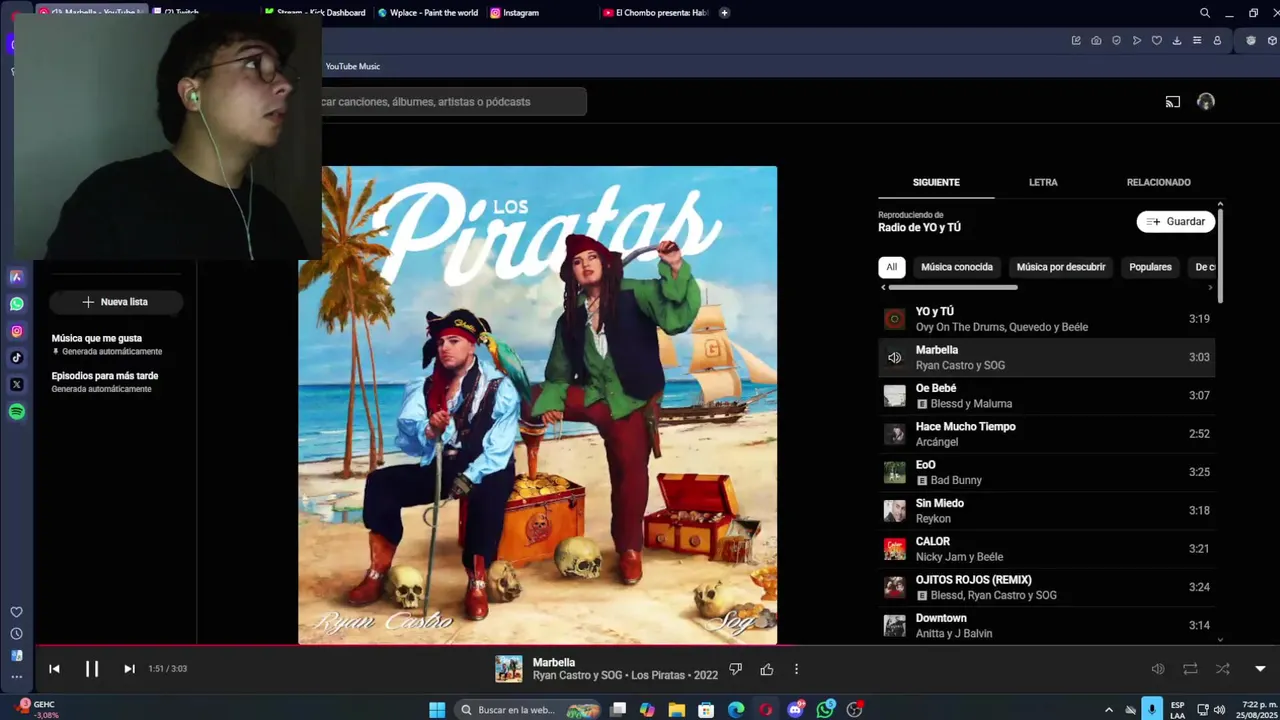The height and width of the screenshot is (720, 1280).
Task: Play Hace Mucho Tiempo by Arcángel
Action: click(x=1046, y=434)
